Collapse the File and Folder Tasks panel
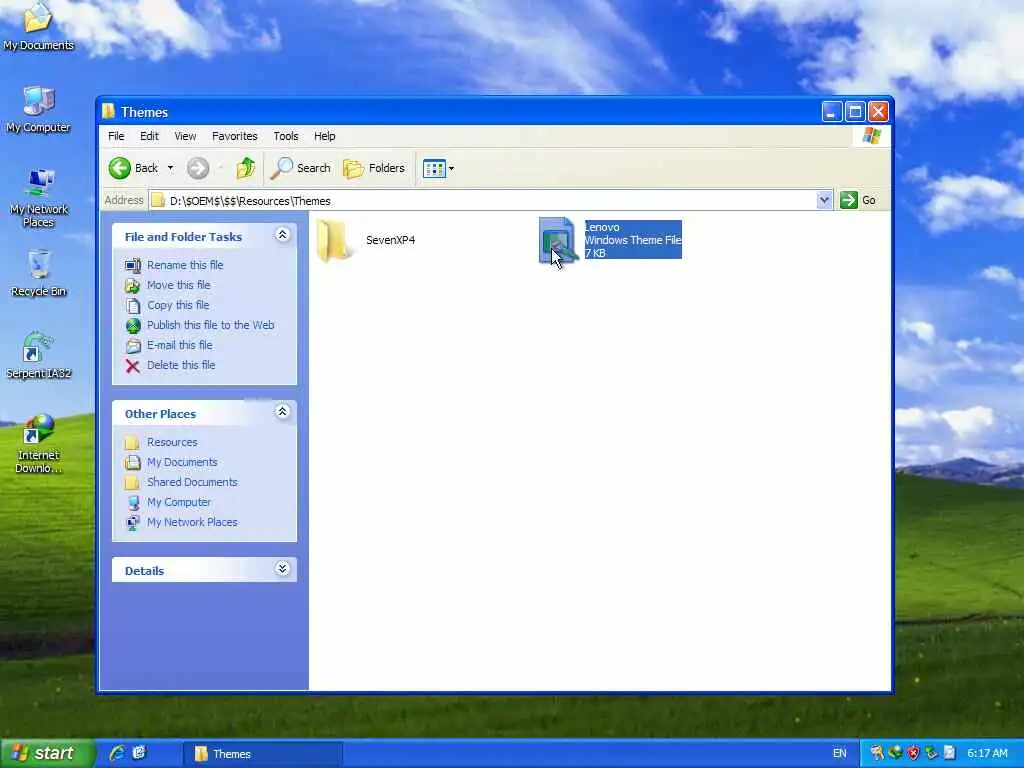This screenshot has width=1024, height=768. pos(282,235)
